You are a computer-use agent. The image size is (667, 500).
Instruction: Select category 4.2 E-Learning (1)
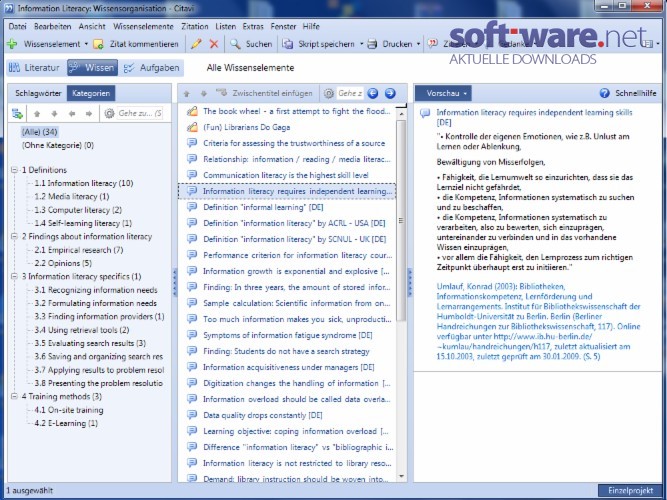click(x=66, y=423)
